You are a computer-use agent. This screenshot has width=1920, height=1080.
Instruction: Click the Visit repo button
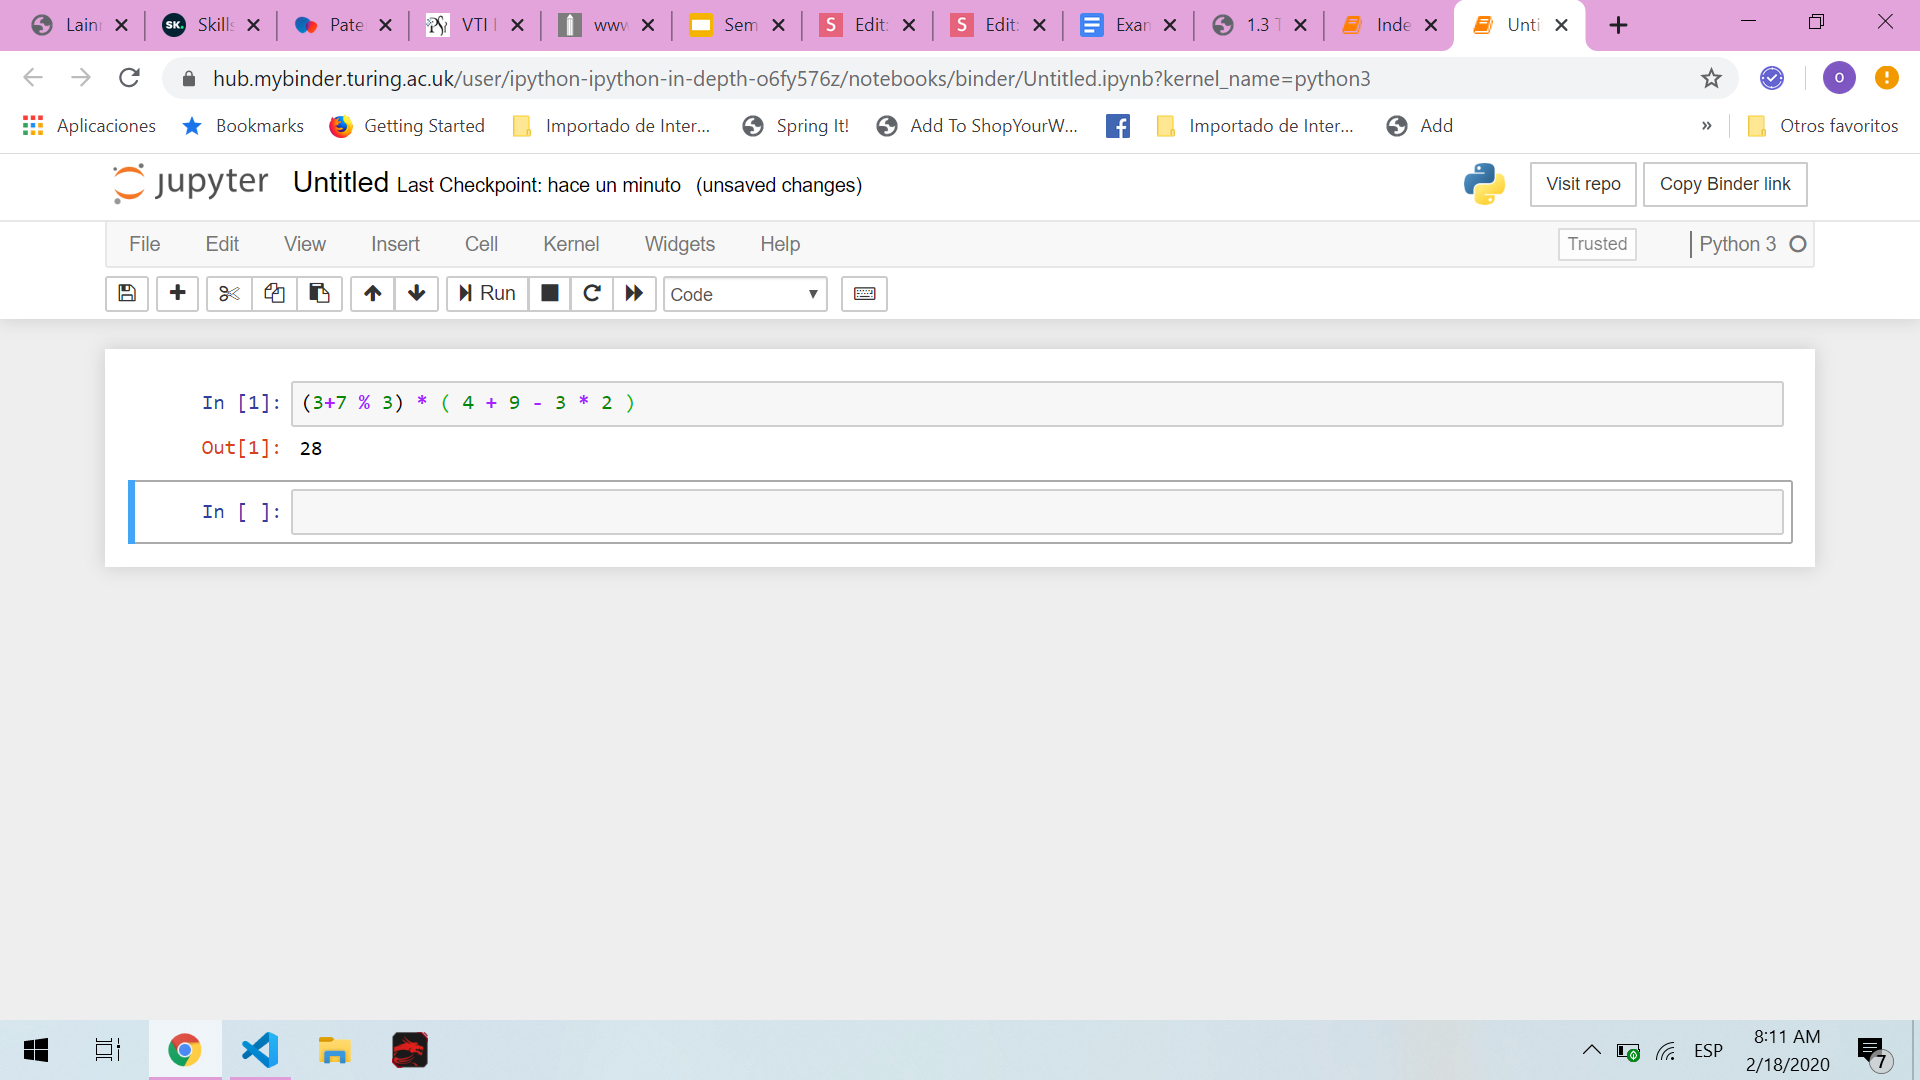(1582, 184)
